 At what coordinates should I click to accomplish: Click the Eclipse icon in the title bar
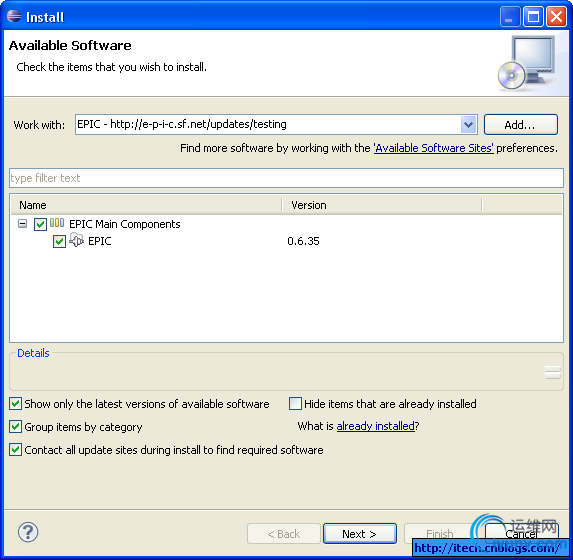(14, 16)
